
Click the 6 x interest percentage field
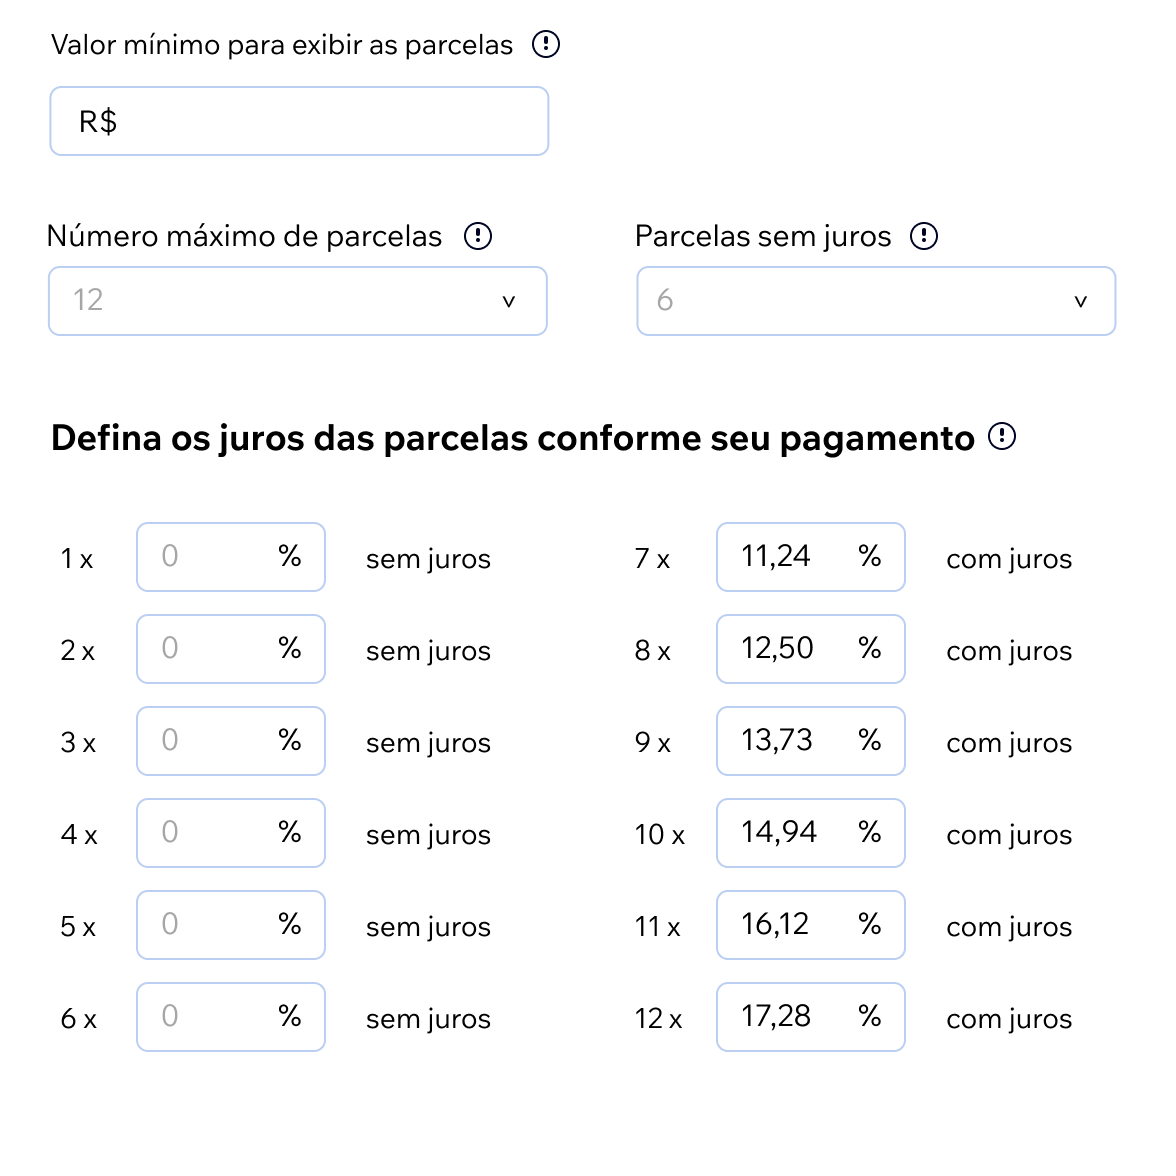click(x=215, y=1017)
